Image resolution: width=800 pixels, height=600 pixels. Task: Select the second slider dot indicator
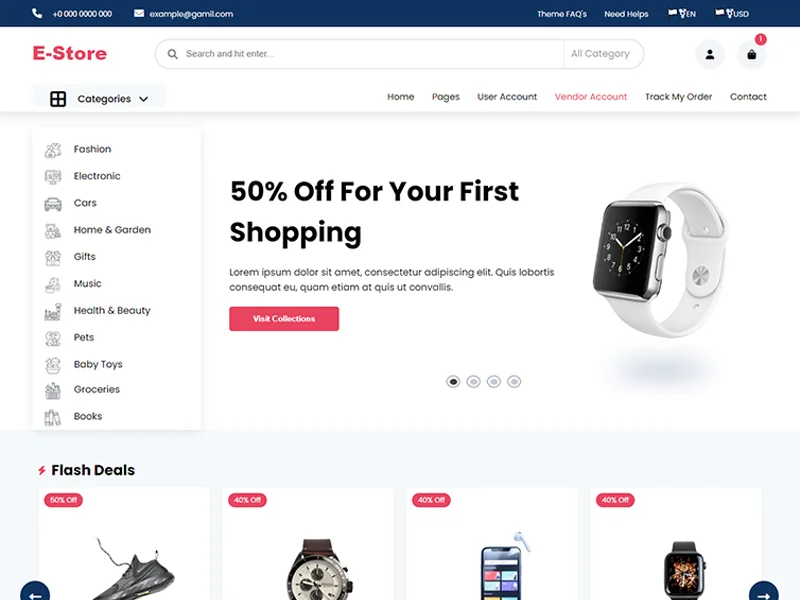click(x=473, y=382)
